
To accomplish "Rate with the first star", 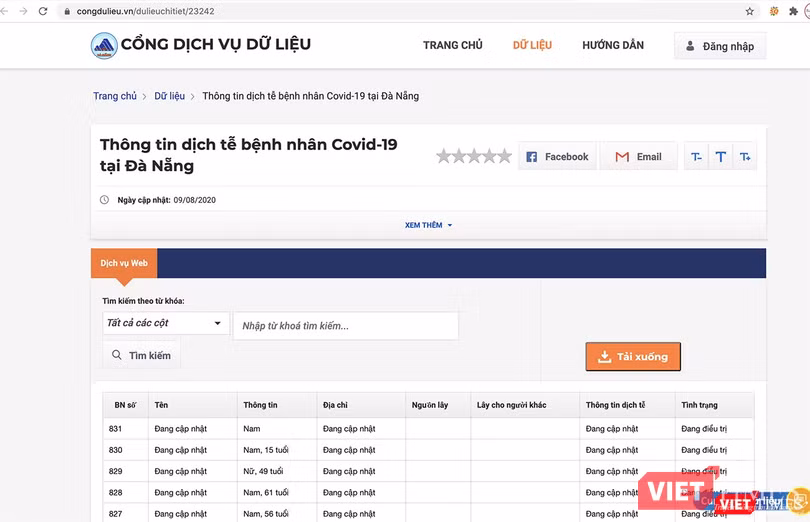I will tap(443, 156).
